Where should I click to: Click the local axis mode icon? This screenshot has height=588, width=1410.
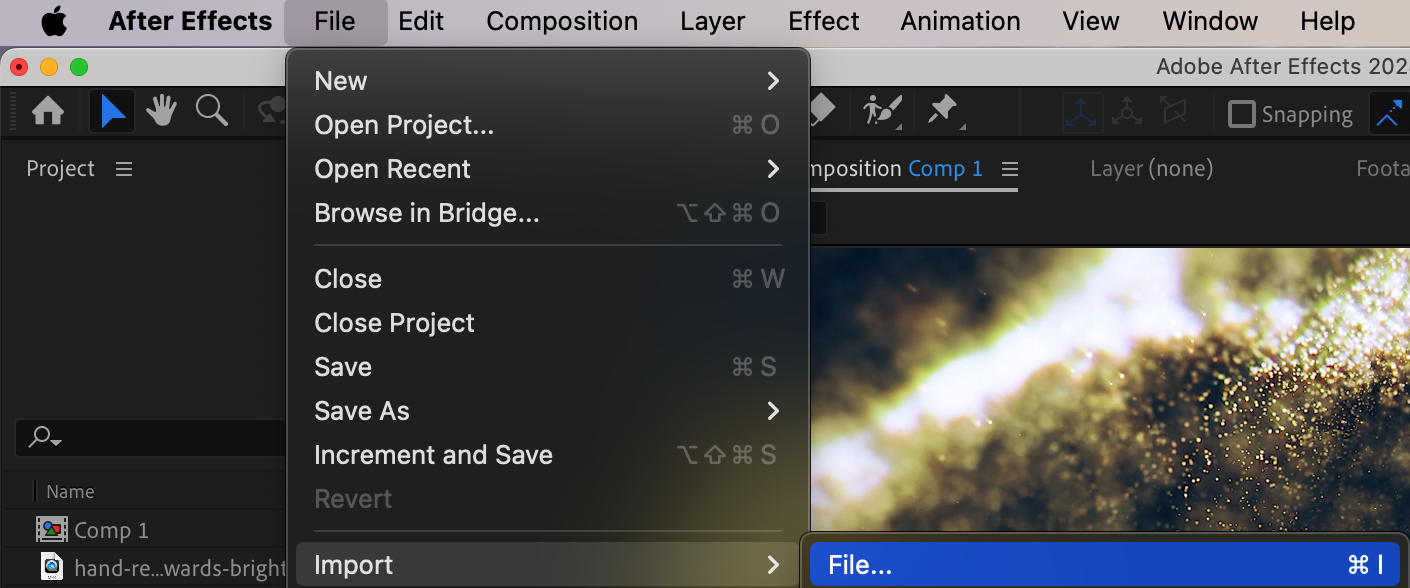(x=1083, y=113)
